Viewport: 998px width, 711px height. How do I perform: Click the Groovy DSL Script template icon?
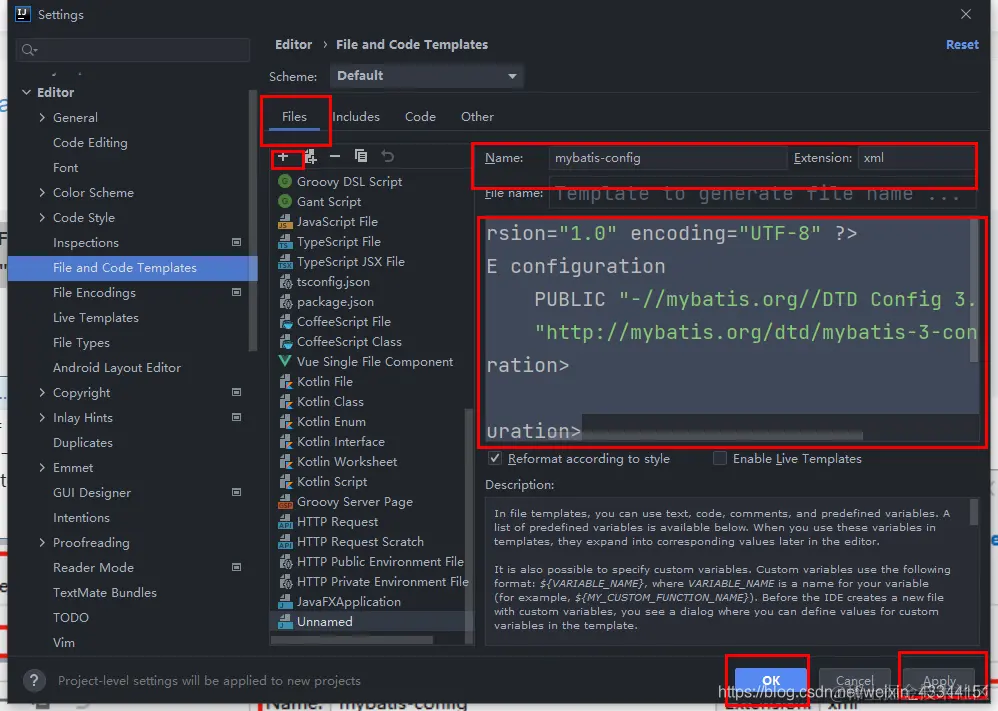[x=285, y=181]
